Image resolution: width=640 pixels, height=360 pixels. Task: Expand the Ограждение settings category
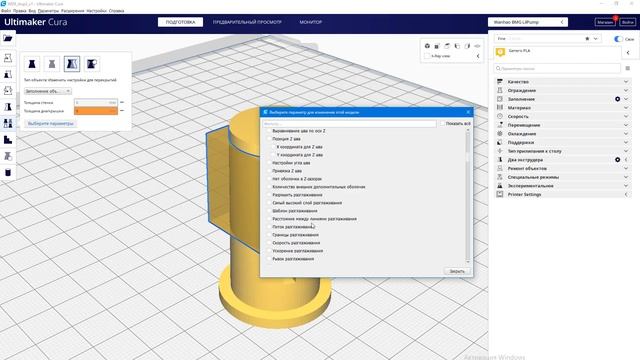pos(563,91)
